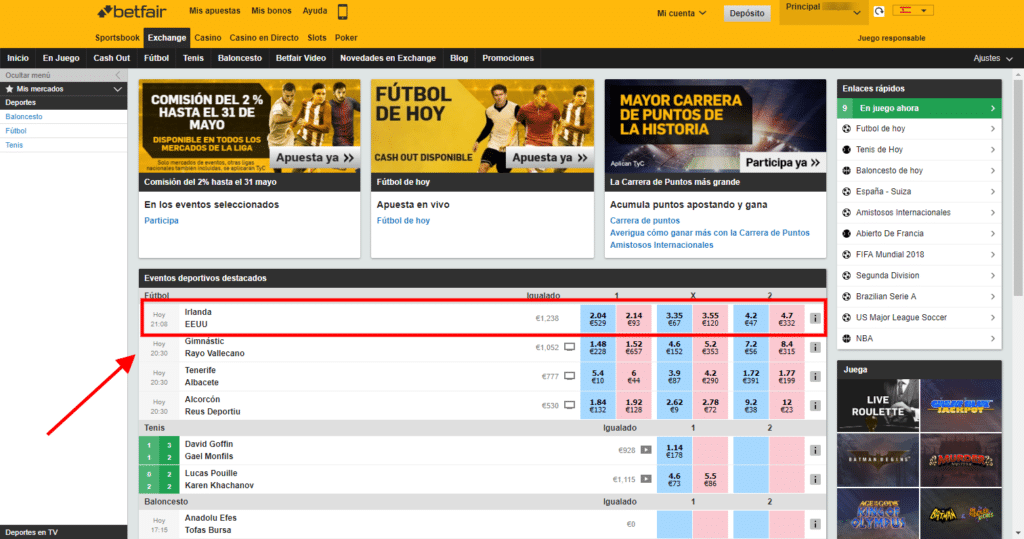Click live stream icon for Tenerife match
The height and width of the screenshot is (539, 1024).
point(569,376)
